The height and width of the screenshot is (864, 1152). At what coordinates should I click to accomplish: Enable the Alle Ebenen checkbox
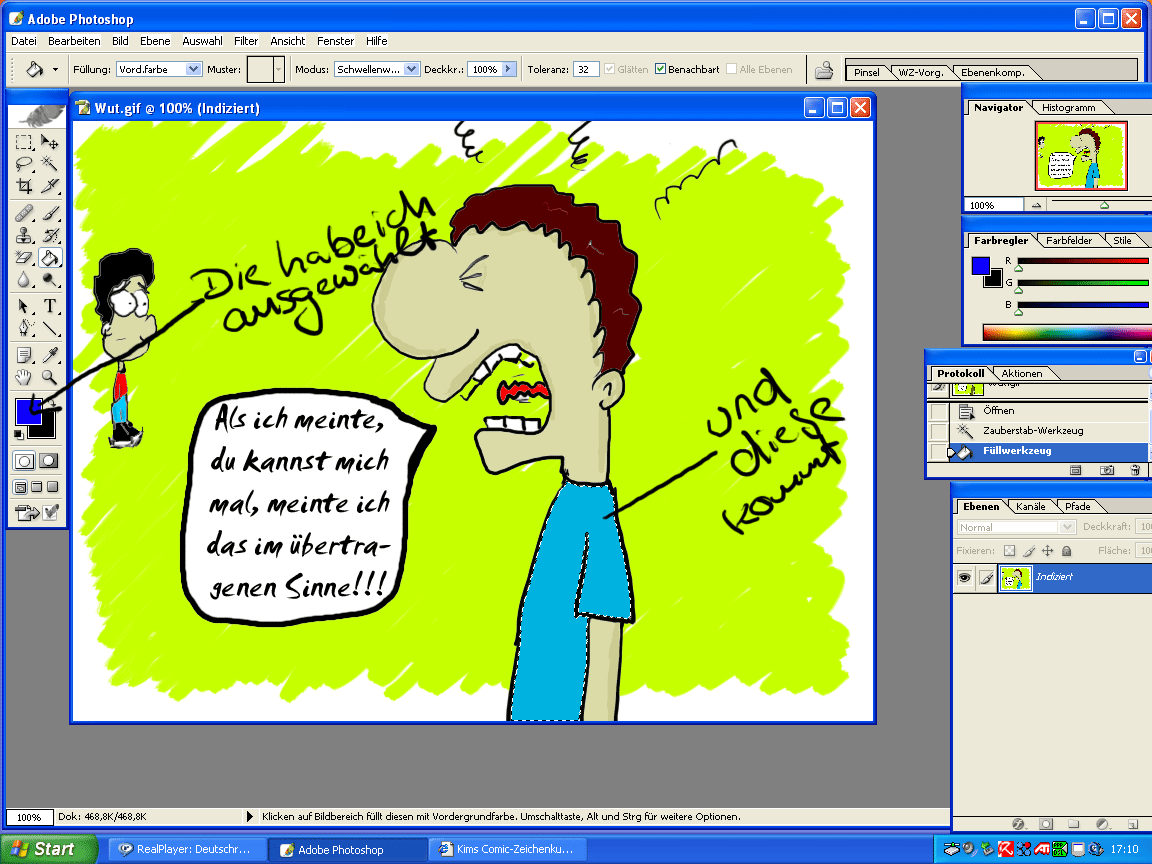pos(731,70)
